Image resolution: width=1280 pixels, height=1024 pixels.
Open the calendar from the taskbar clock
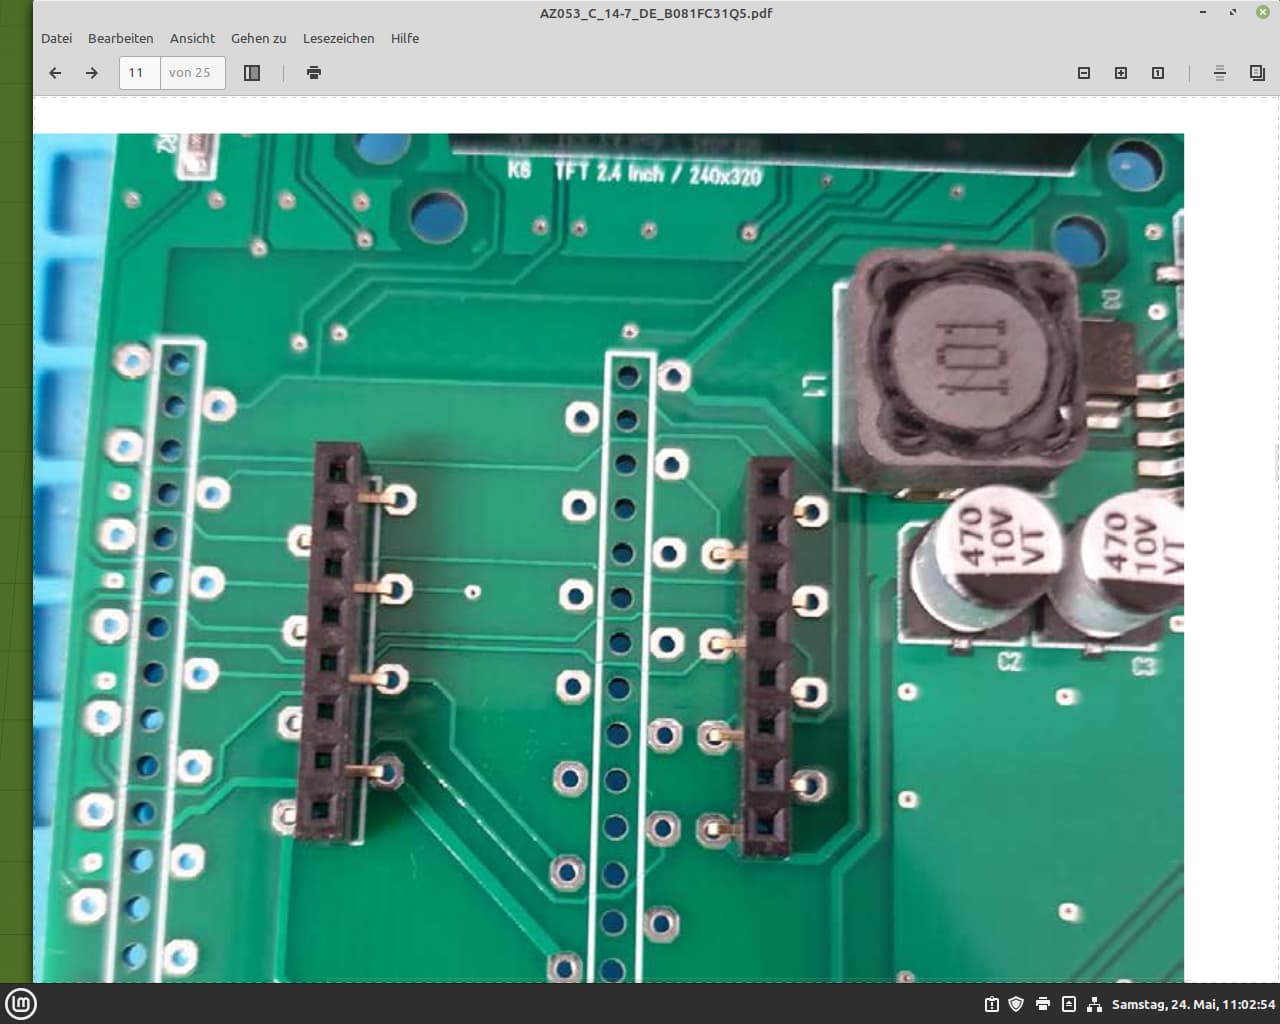pyautogui.click(x=1193, y=1004)
